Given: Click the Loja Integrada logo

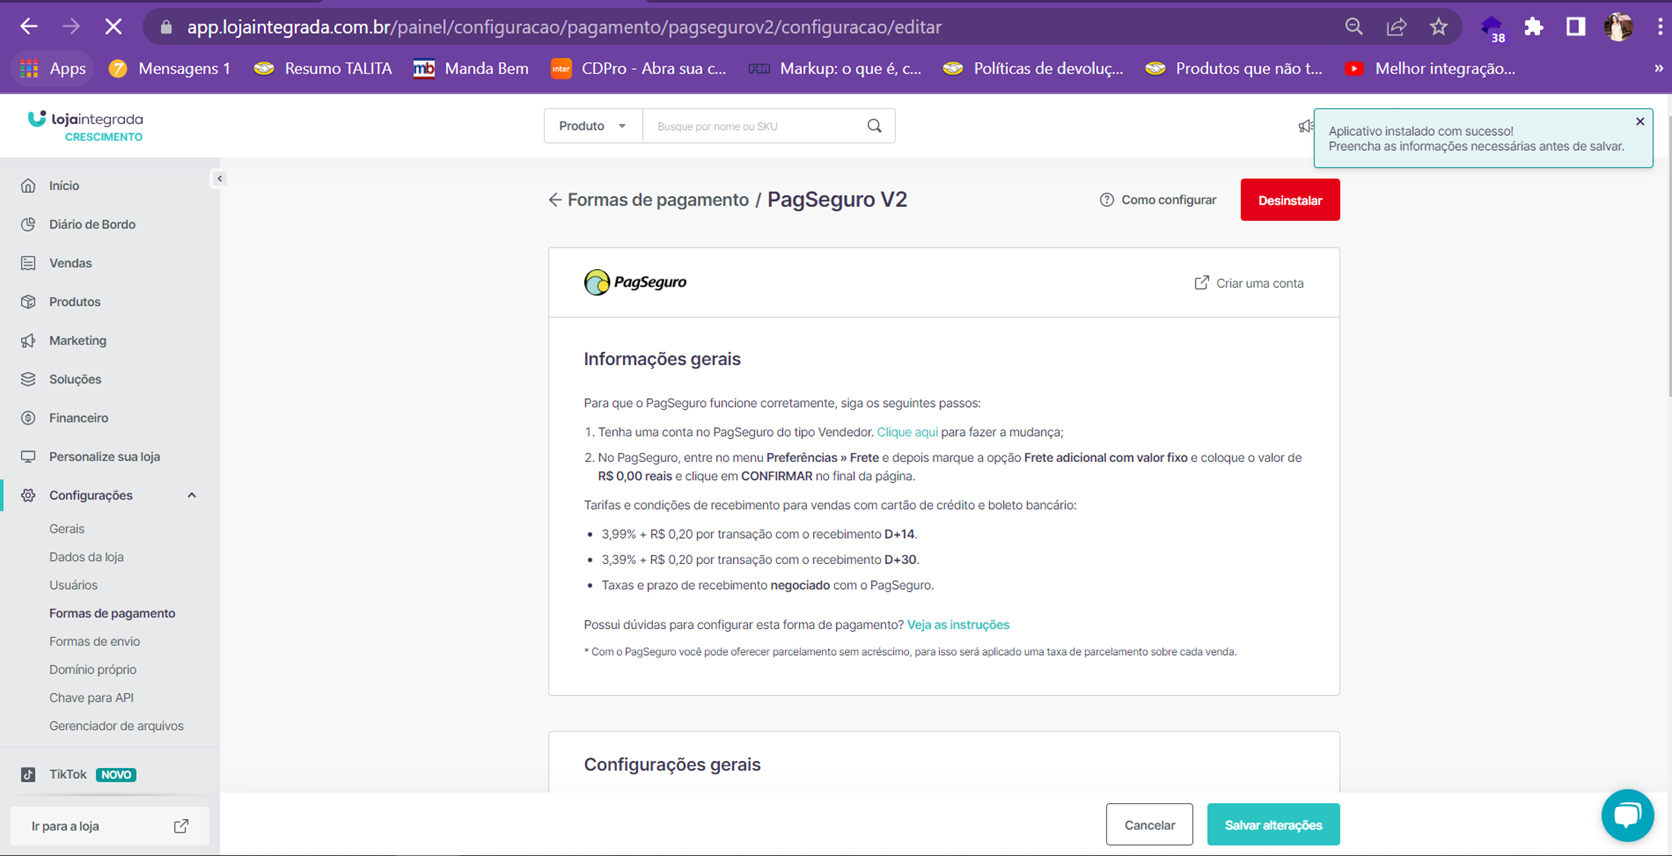Looking at the screenshot, I should [x=86, y=126].
